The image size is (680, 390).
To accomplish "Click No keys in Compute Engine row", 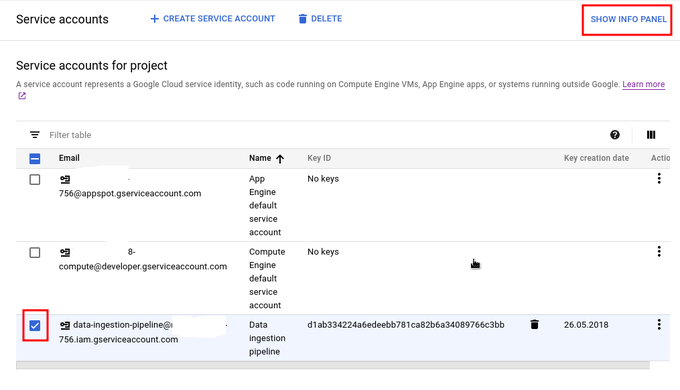I will [x=323, y=252].
